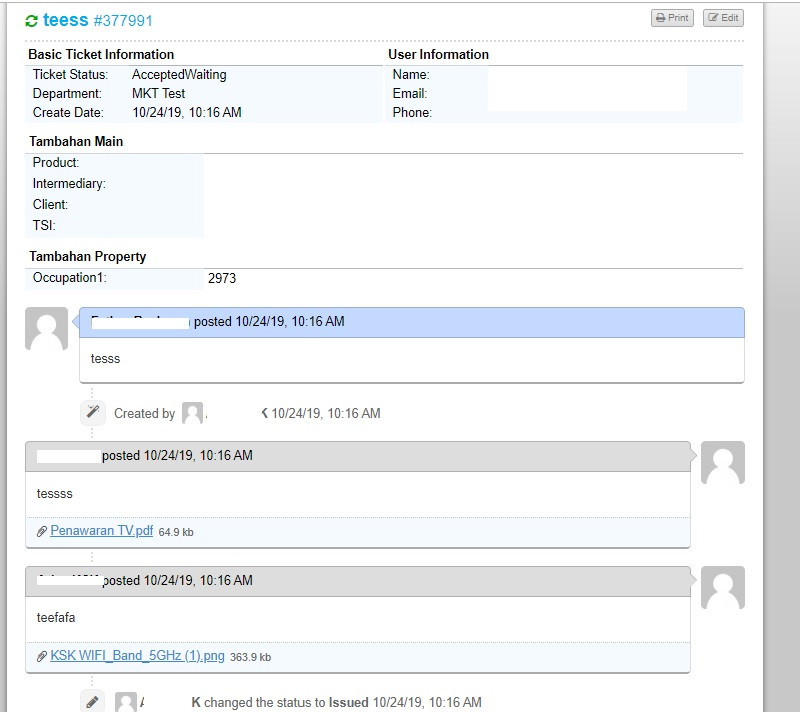The image size is (800, 712).
Task: Click the magic wand icon near Created by
Action: [x=92, y=412]
